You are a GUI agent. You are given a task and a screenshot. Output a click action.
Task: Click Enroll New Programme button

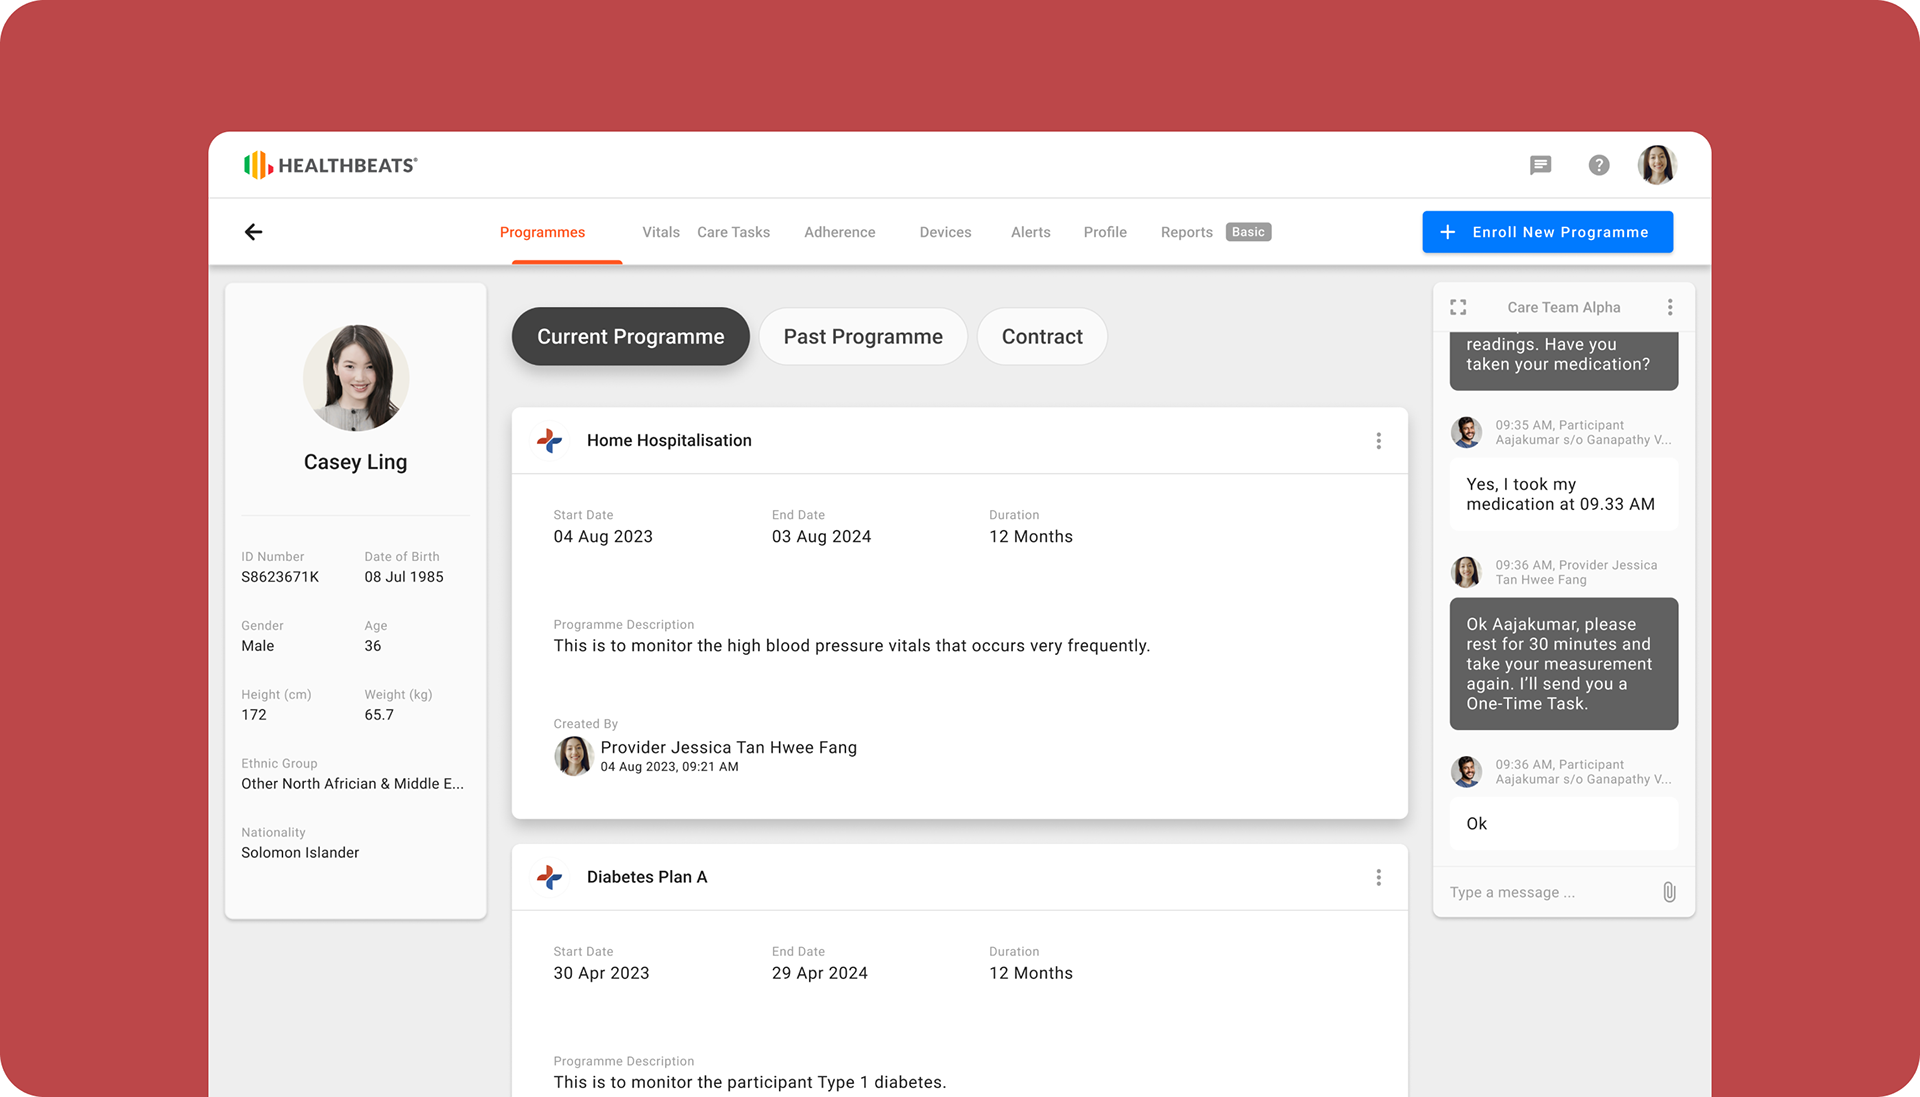click(x=1547, y=232)
